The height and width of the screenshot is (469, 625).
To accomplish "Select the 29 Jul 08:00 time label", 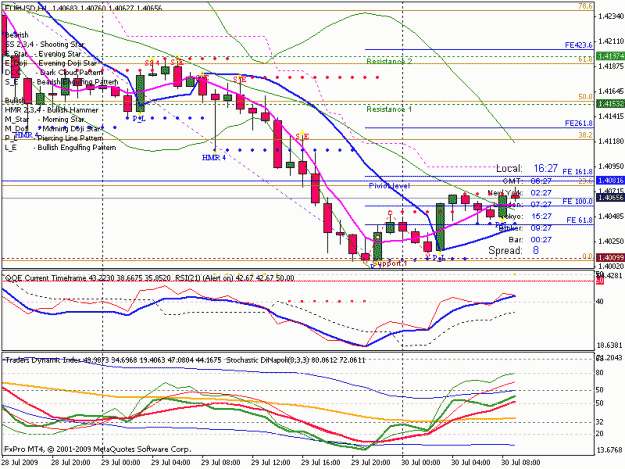I will (x=221, y=462).
